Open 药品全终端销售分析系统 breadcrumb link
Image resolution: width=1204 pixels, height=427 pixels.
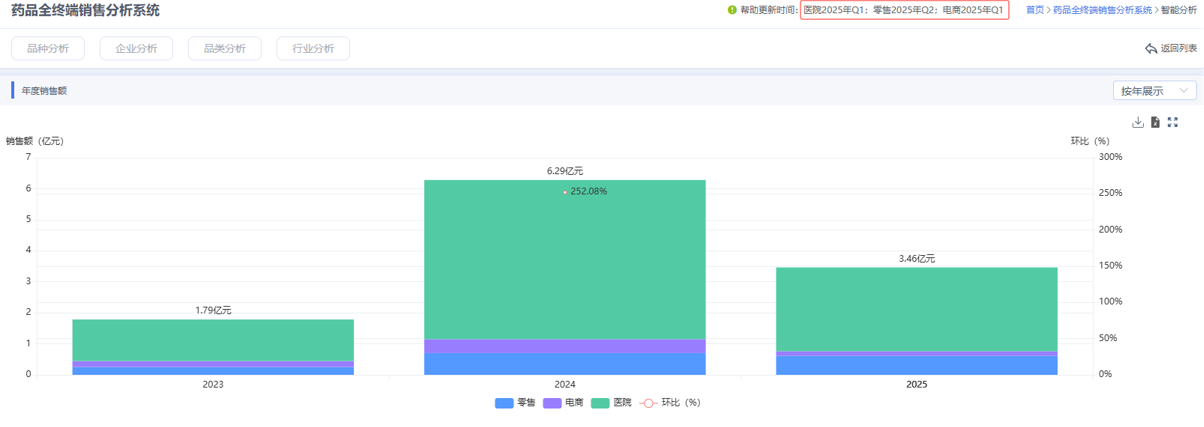coord(1103,10)
